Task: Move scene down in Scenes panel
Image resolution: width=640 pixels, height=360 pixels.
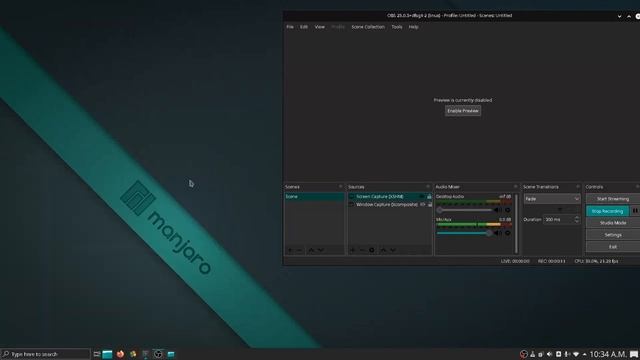Action: (321, 250)
